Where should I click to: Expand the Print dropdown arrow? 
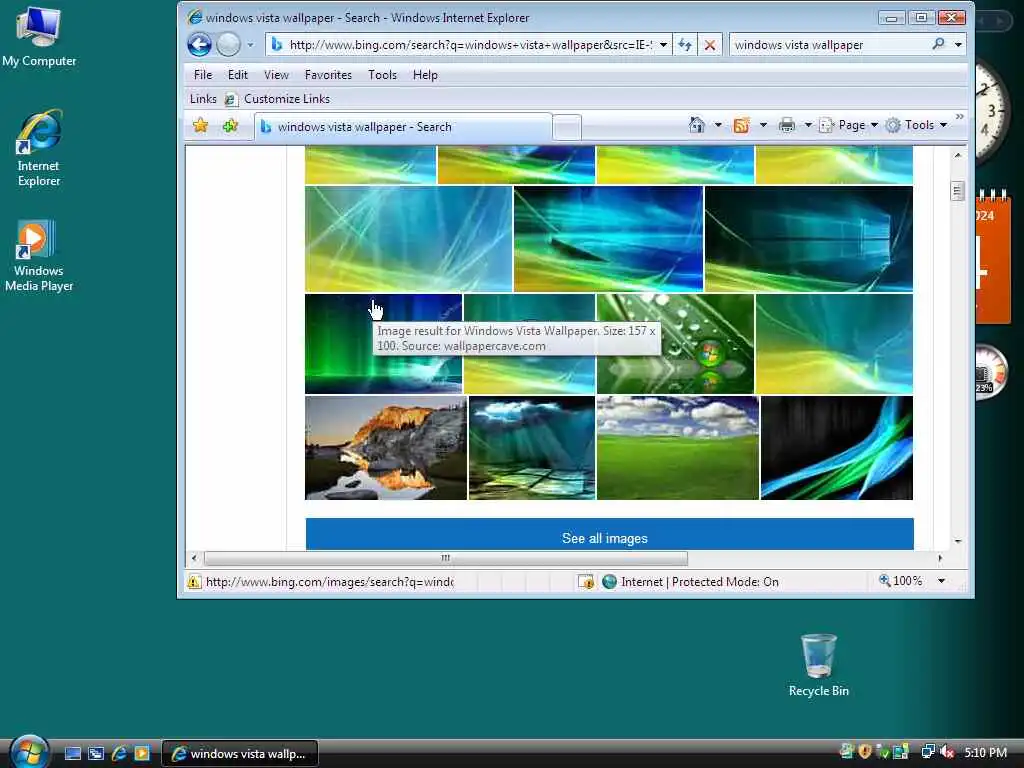tap(808, 125)
